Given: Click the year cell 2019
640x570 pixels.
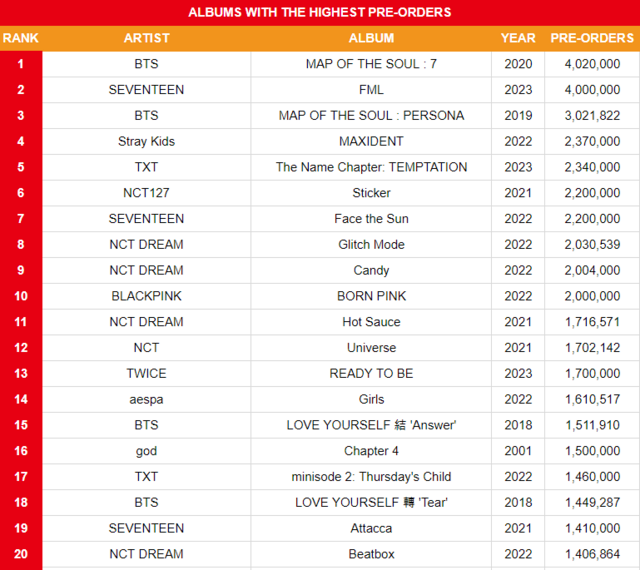Looking at the screenshot, I should [x=518, y=115].
